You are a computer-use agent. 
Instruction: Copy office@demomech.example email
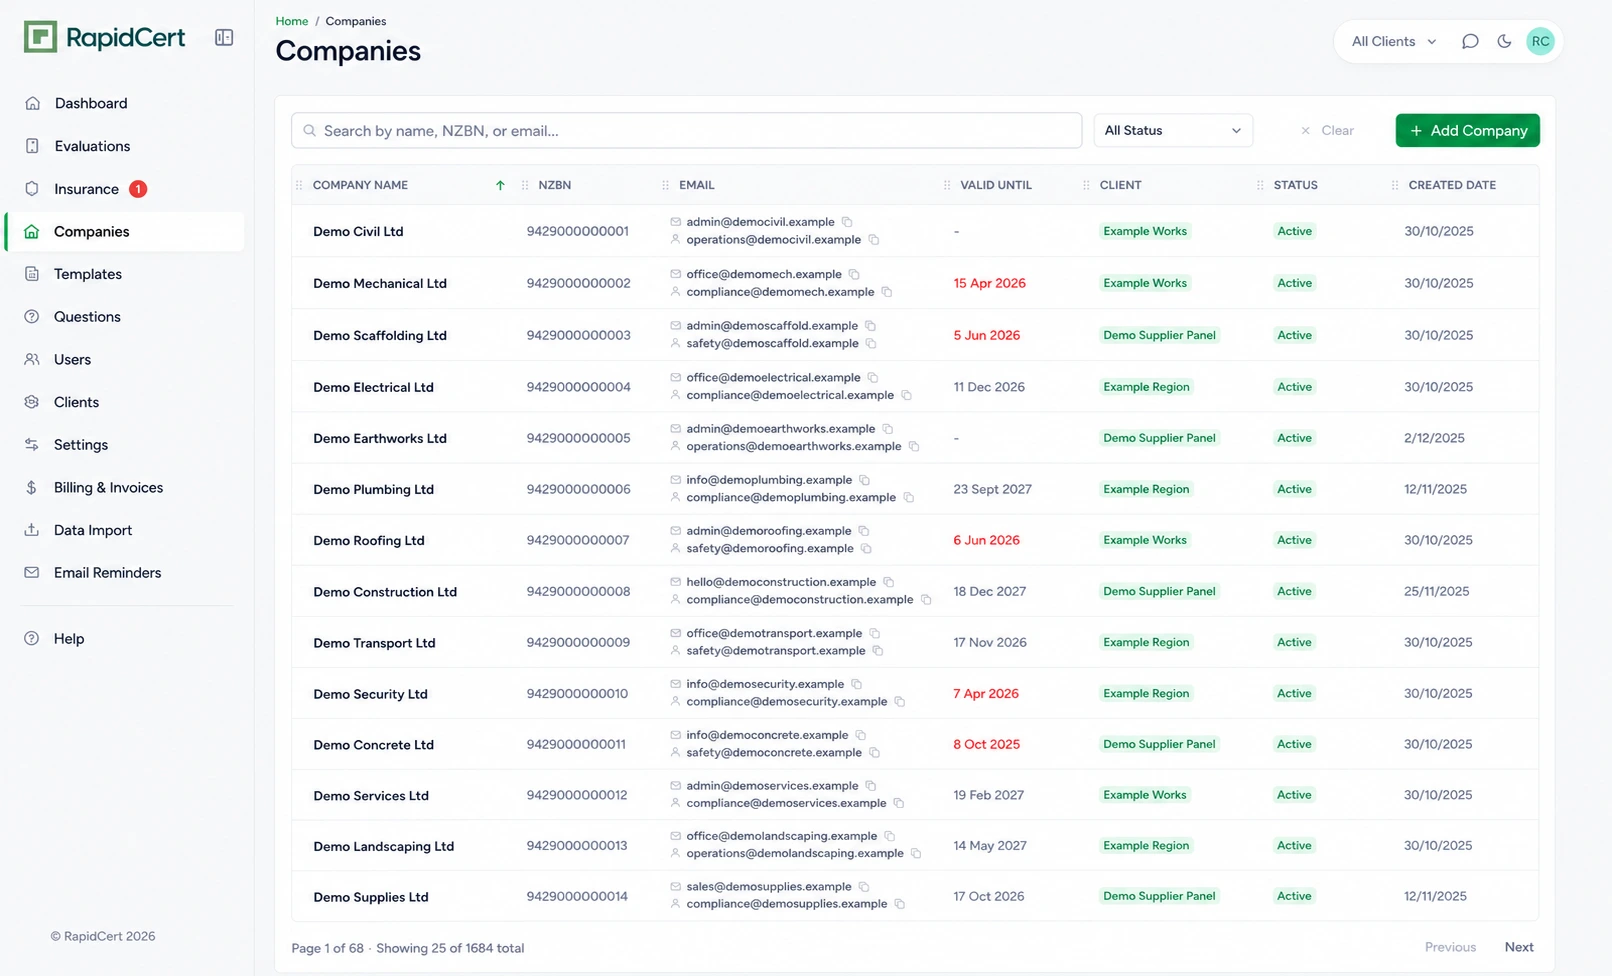tap(854, 274)
